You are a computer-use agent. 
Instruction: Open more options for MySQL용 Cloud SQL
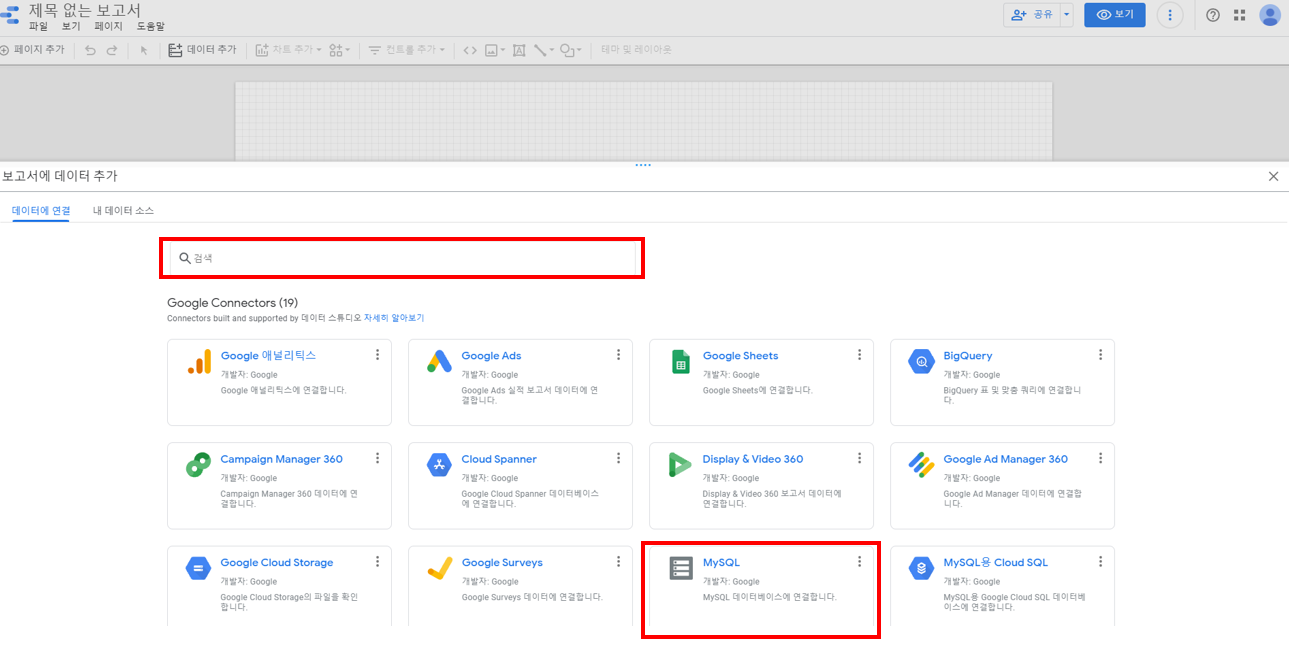1100,561
